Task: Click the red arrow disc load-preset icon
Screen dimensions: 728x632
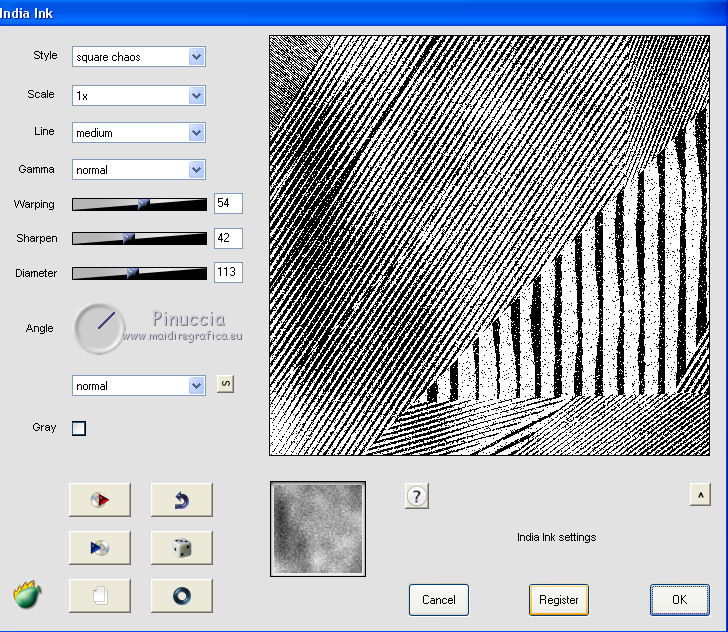Action: [100, 498]
